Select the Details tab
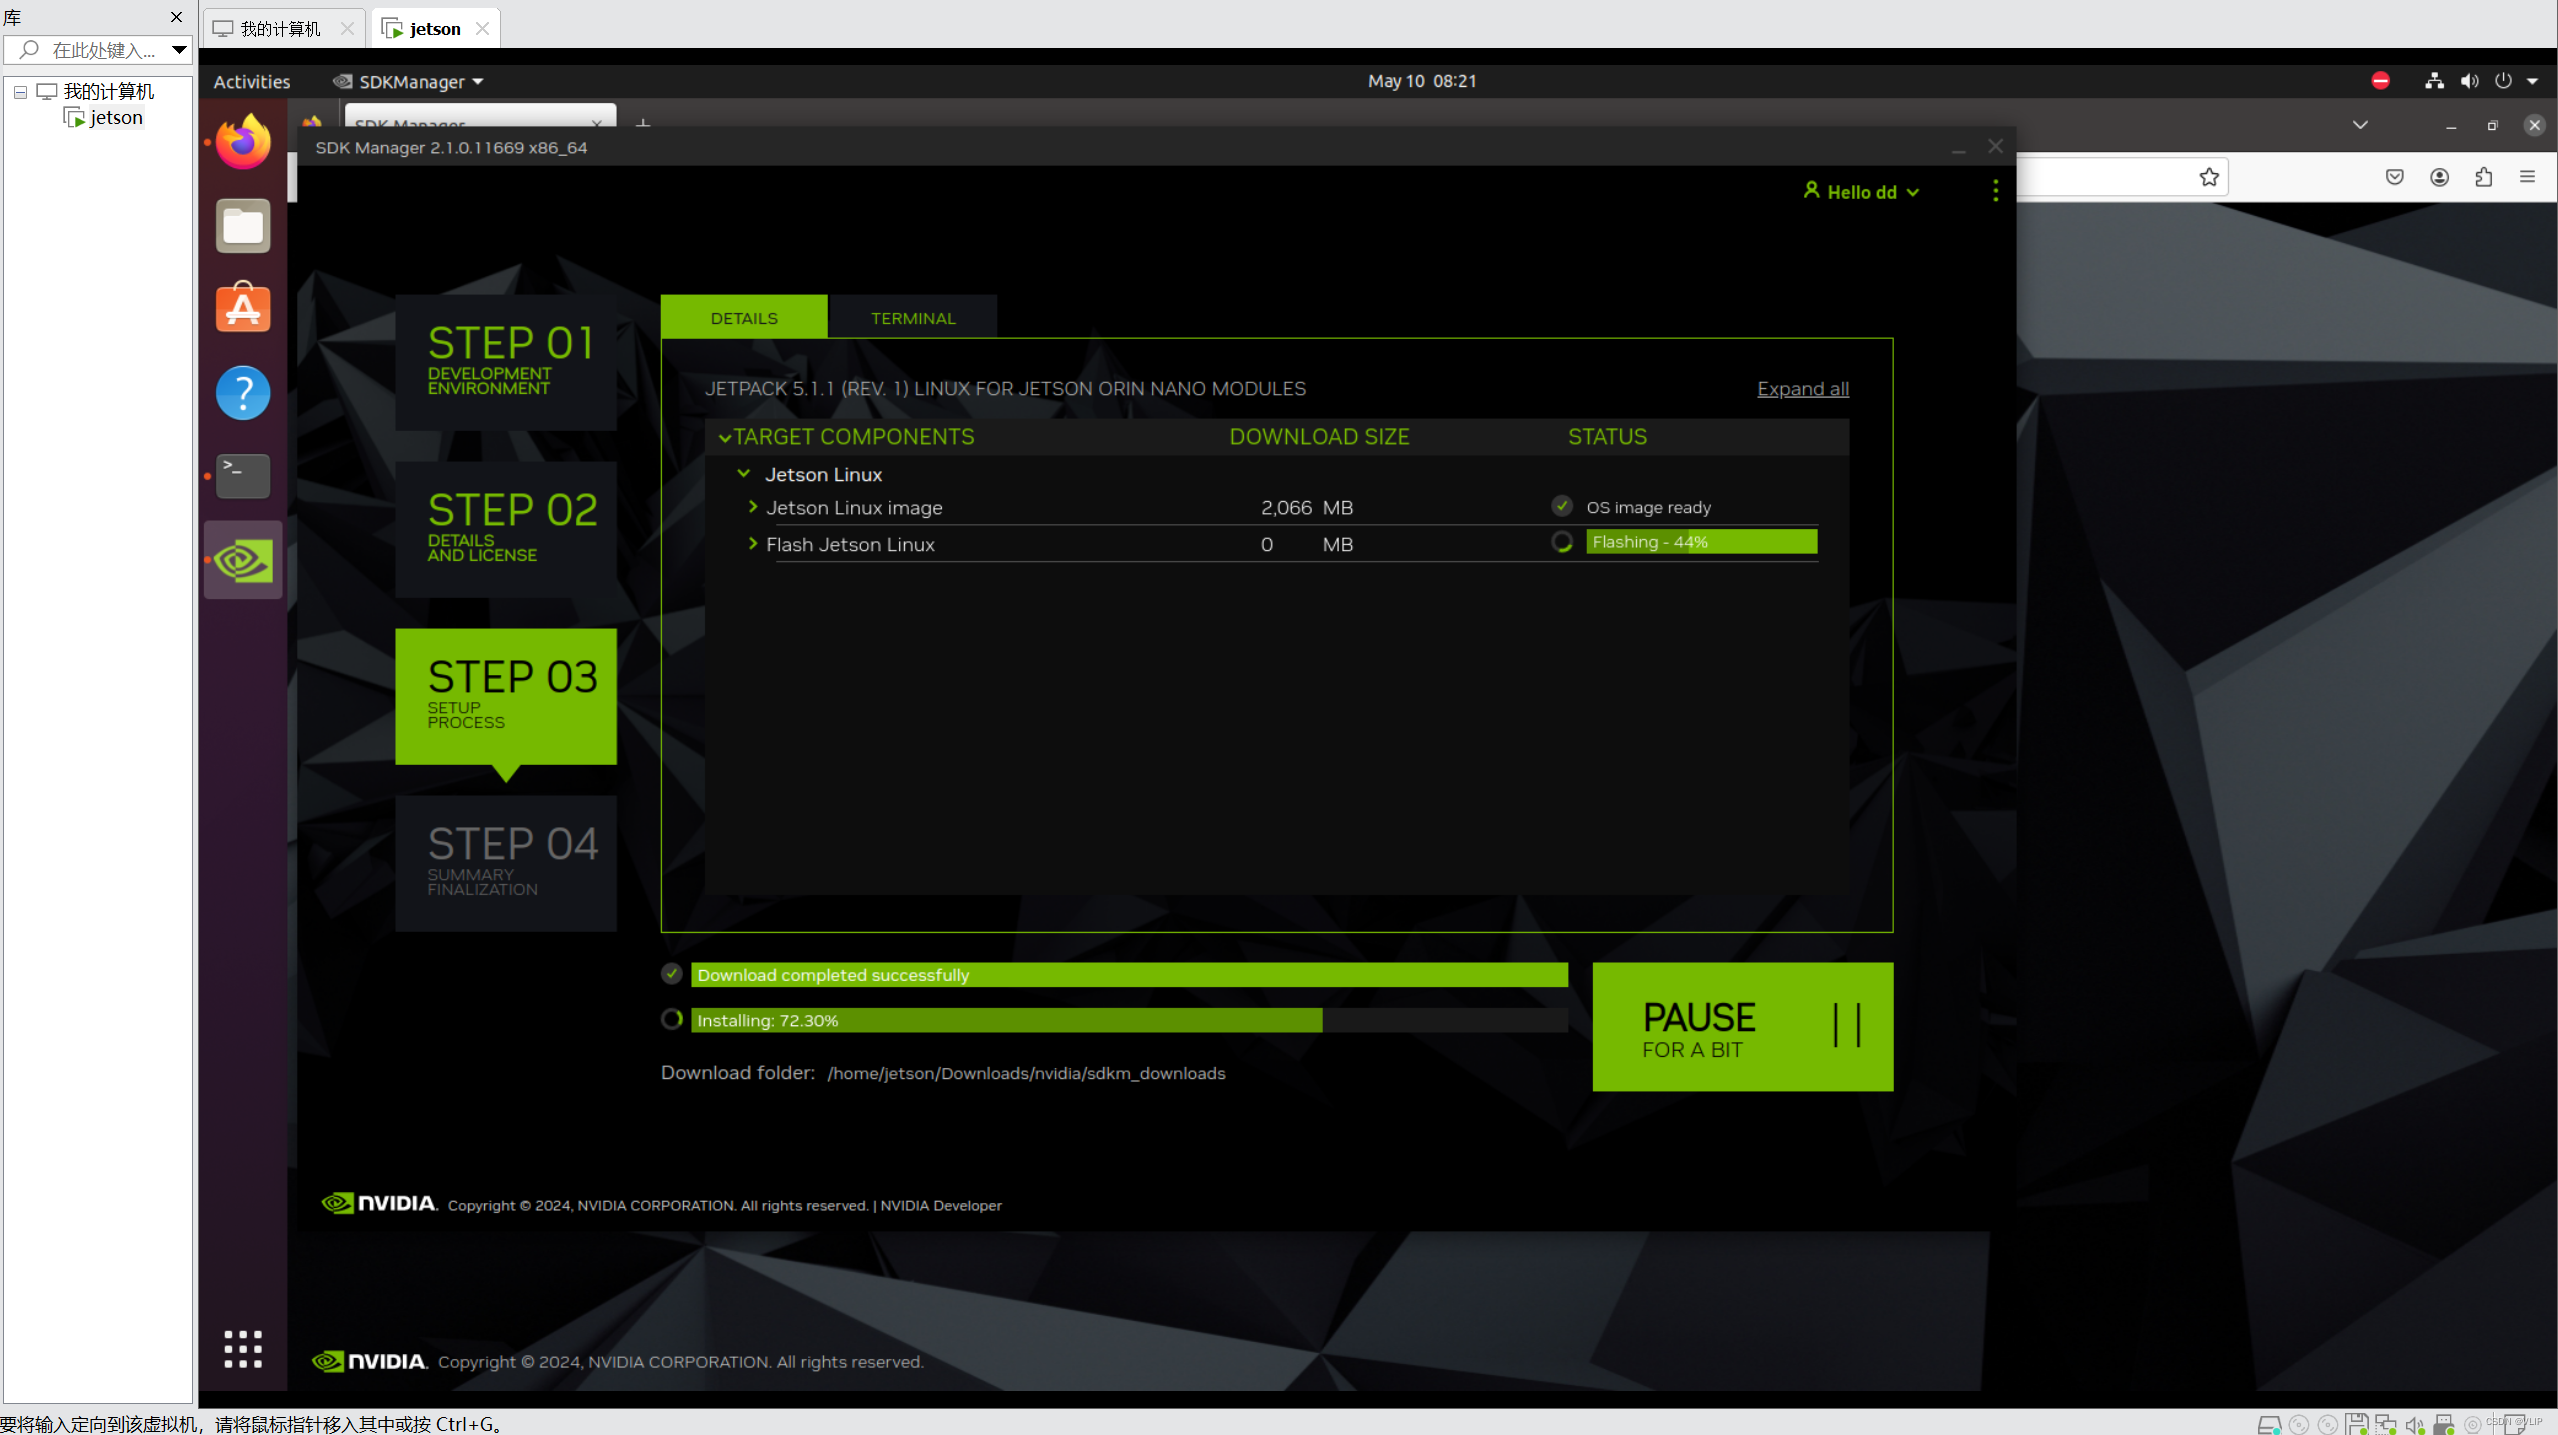 (743, 318)
